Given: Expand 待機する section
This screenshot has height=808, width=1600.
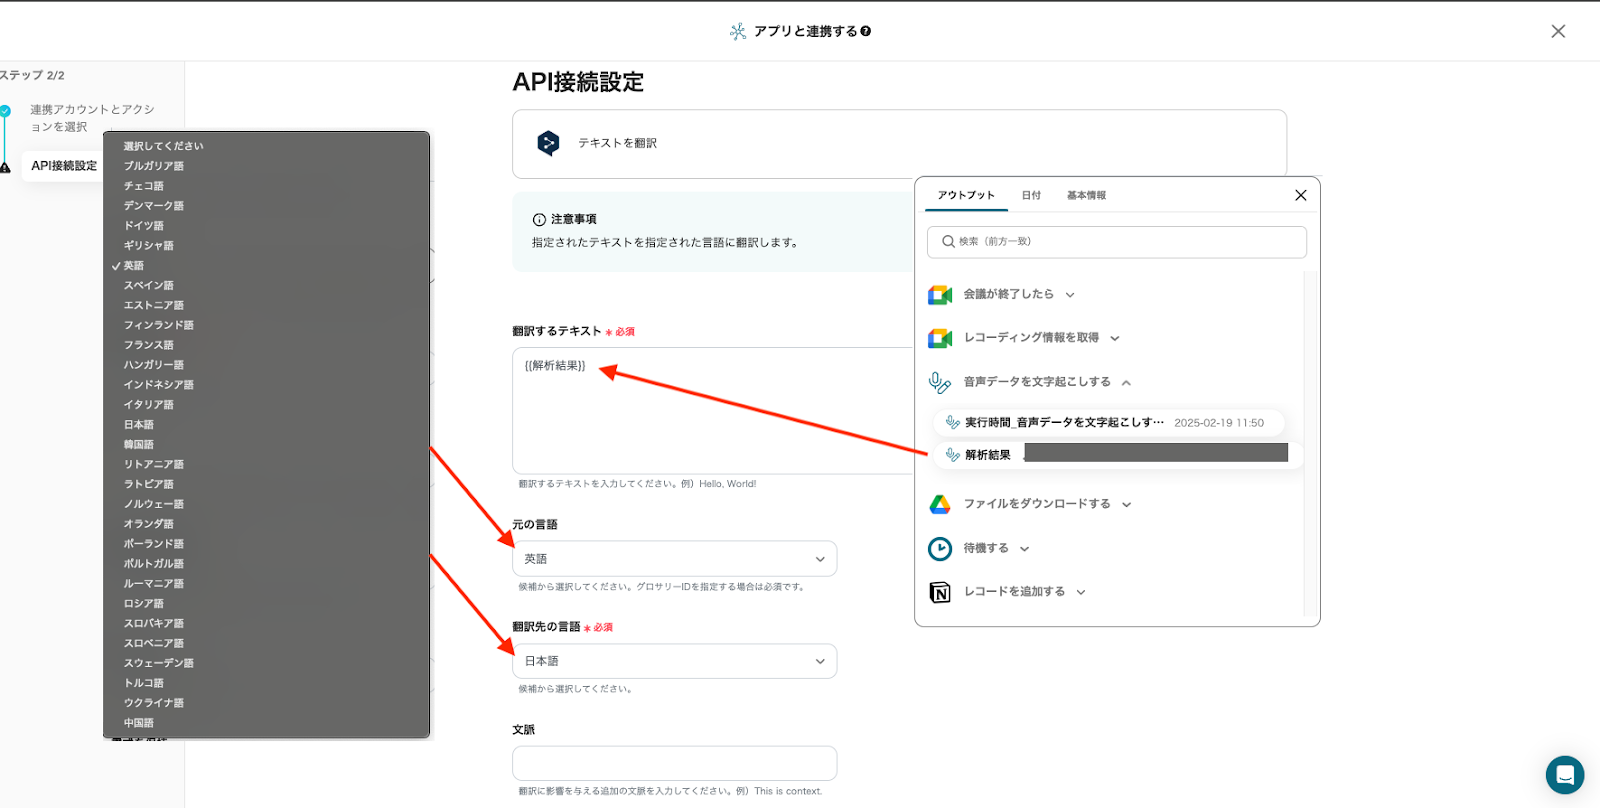Looking at the screenshot, I should [1024, 549].
